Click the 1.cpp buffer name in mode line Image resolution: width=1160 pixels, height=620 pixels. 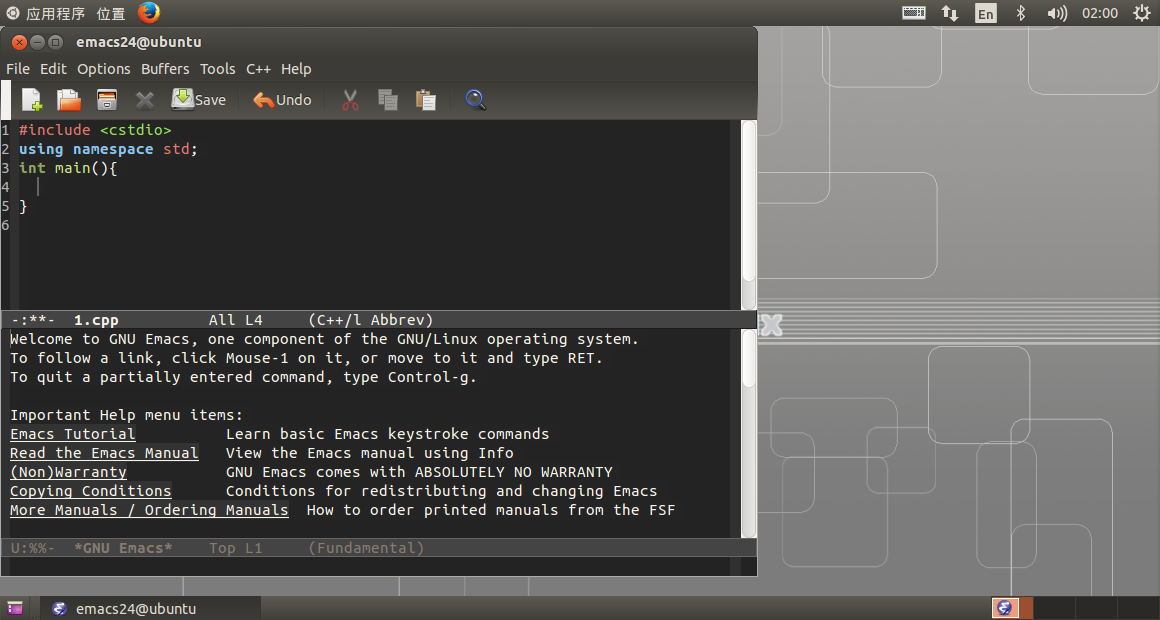[96, 320]
